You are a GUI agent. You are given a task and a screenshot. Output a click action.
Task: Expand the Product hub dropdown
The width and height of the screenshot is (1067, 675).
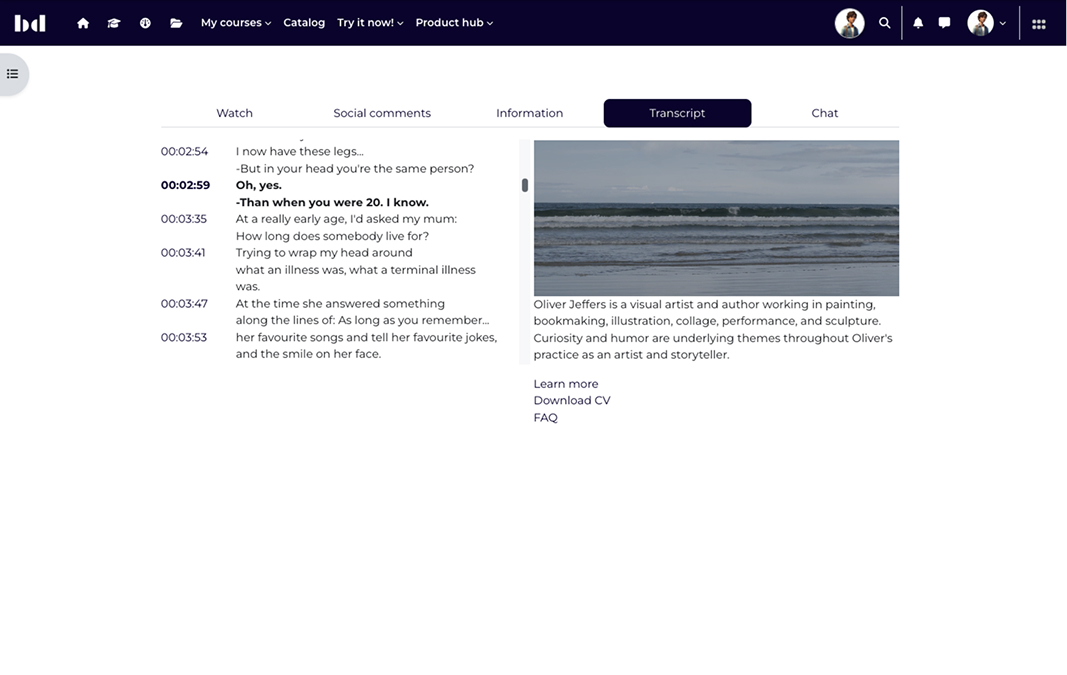tap(454, 23)
